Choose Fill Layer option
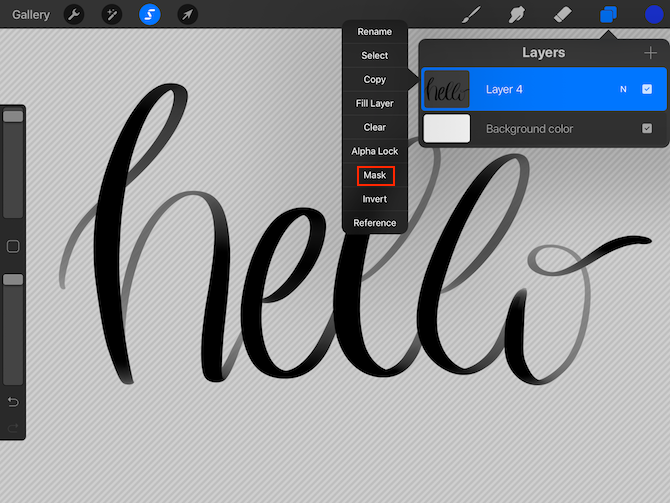 click(375, 103)
